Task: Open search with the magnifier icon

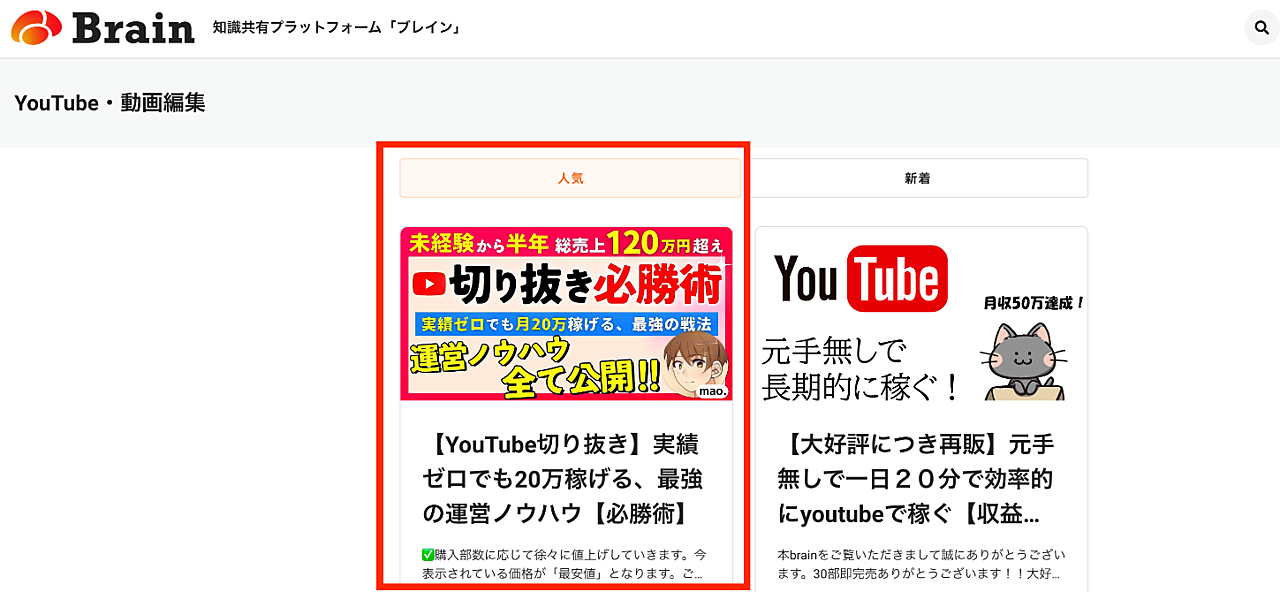Action: click(1262, 28)
